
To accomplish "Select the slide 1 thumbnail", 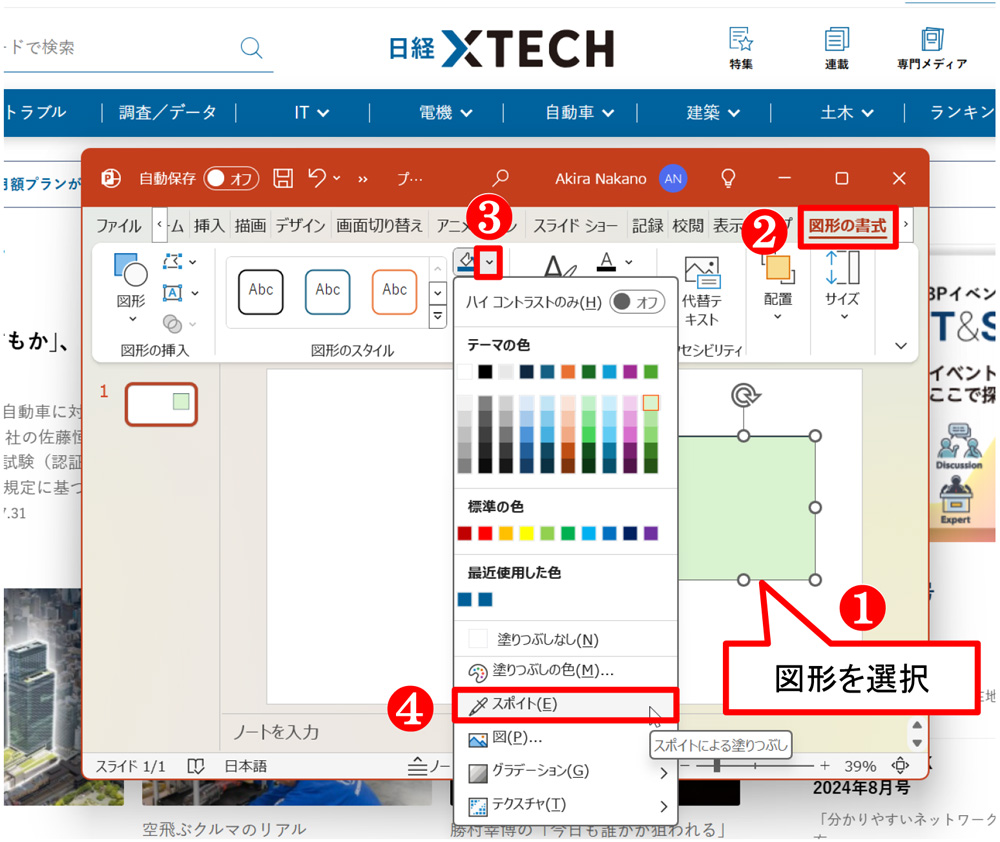I will pyautogui.click(x=161, y=404).
